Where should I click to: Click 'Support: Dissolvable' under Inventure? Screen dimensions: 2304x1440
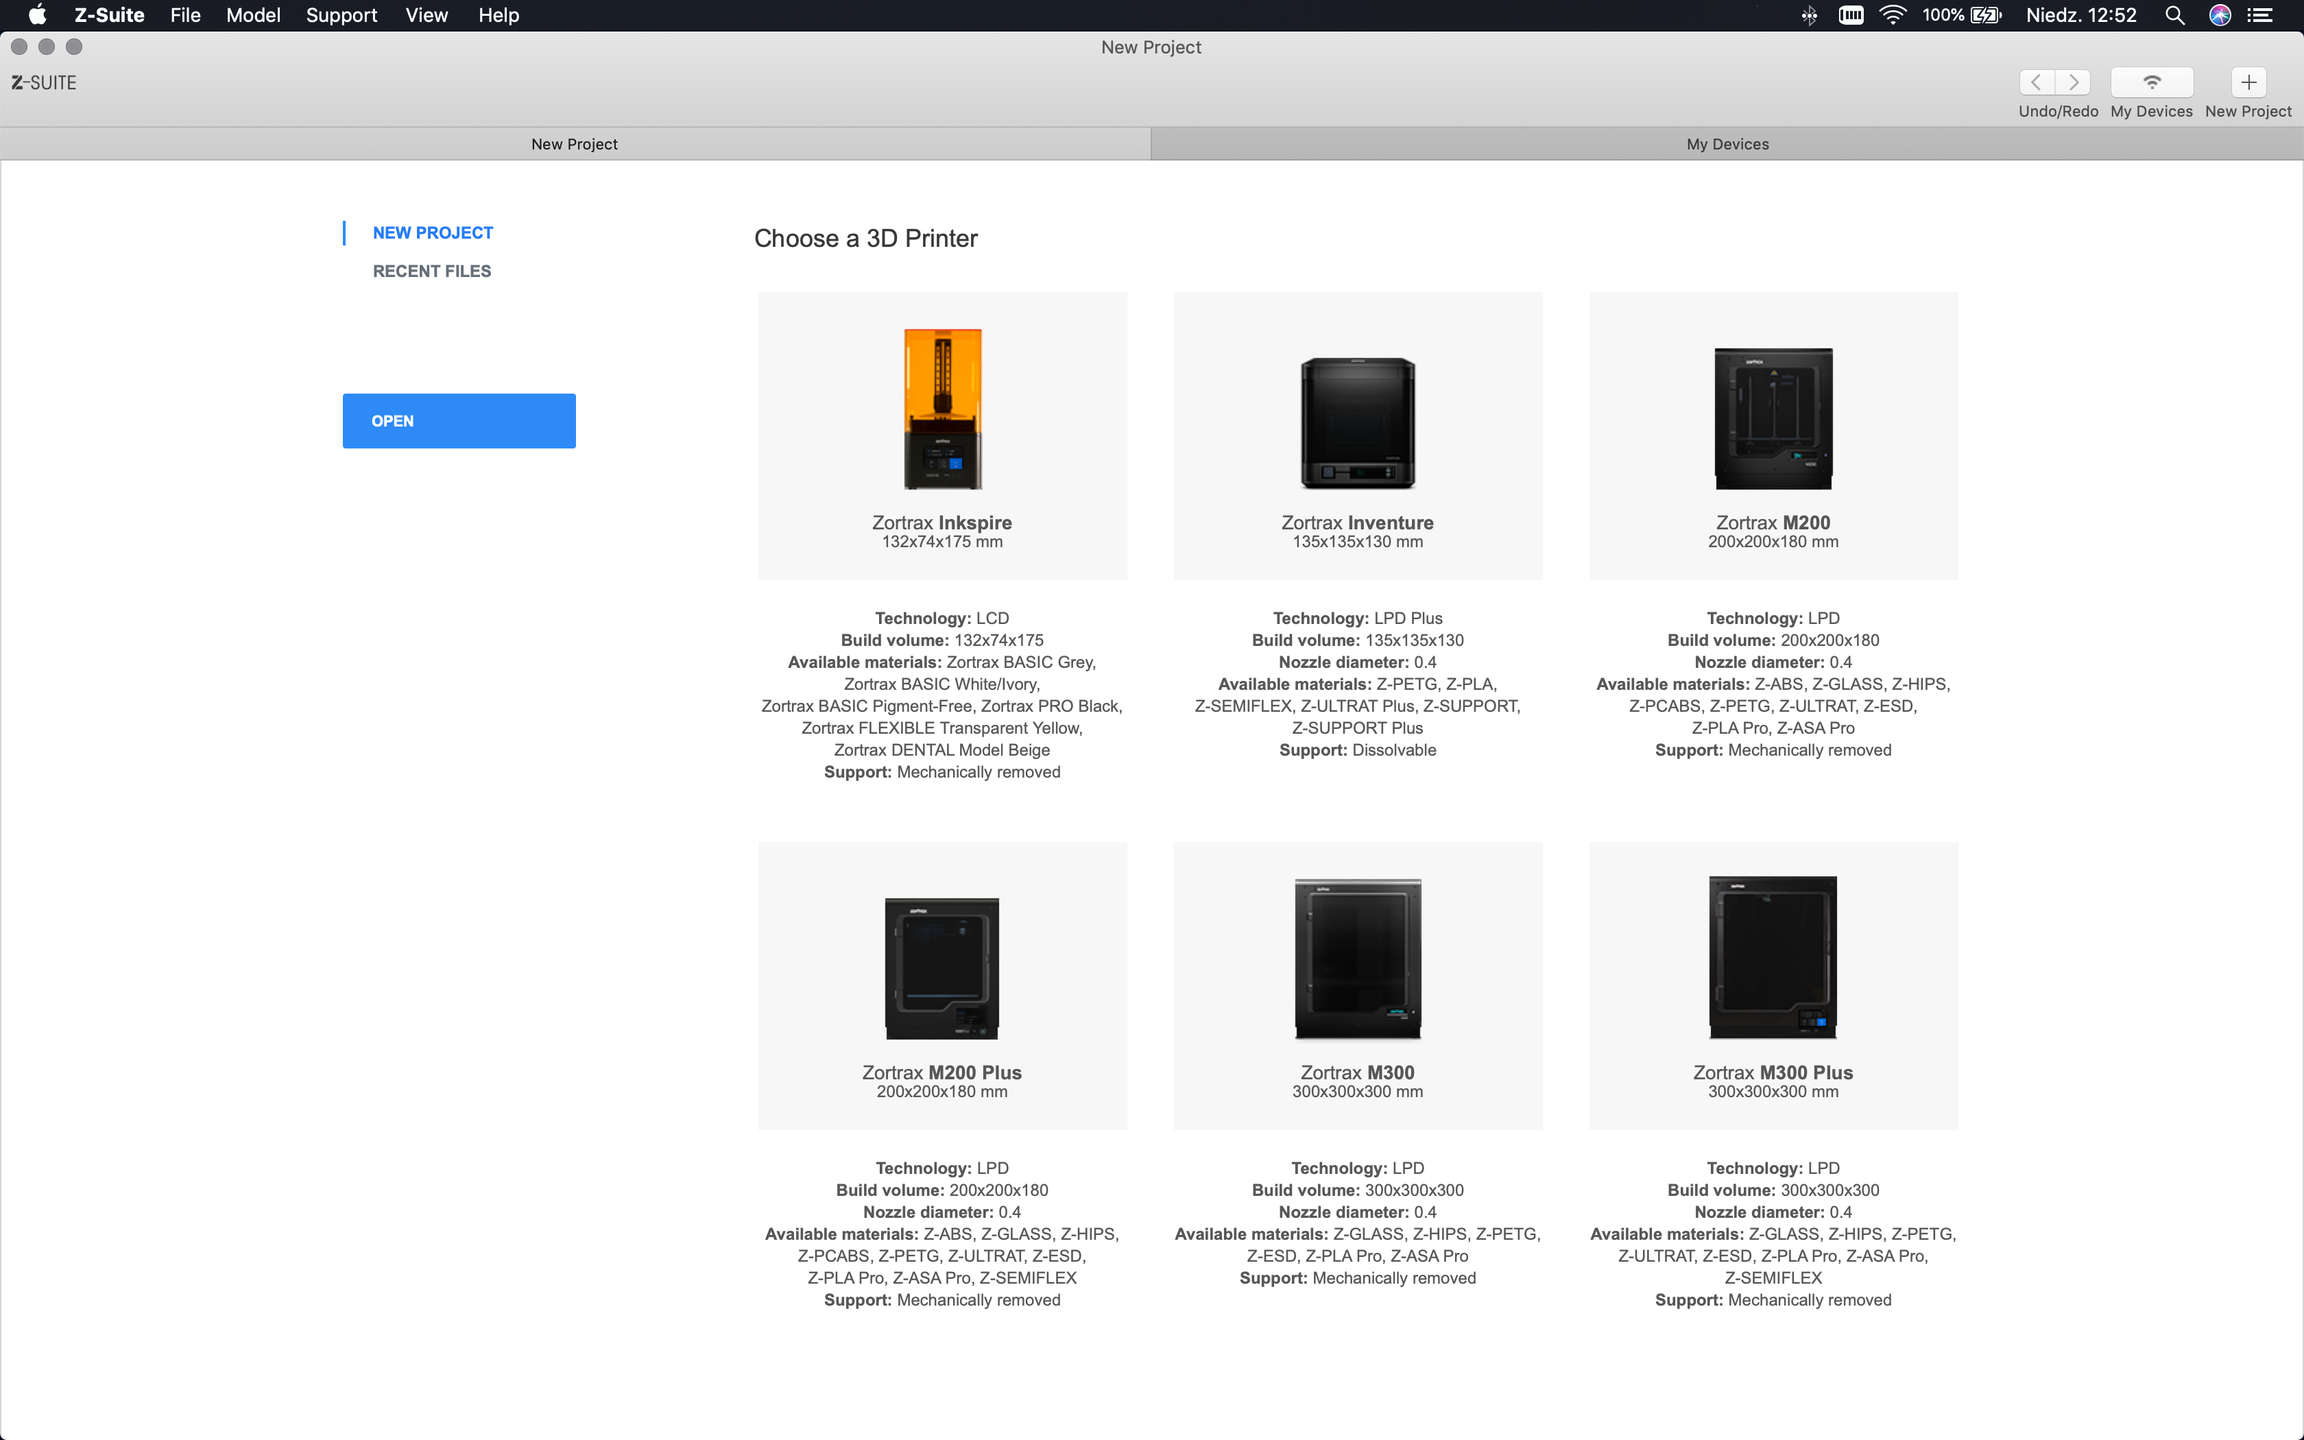click(1358, 750)
